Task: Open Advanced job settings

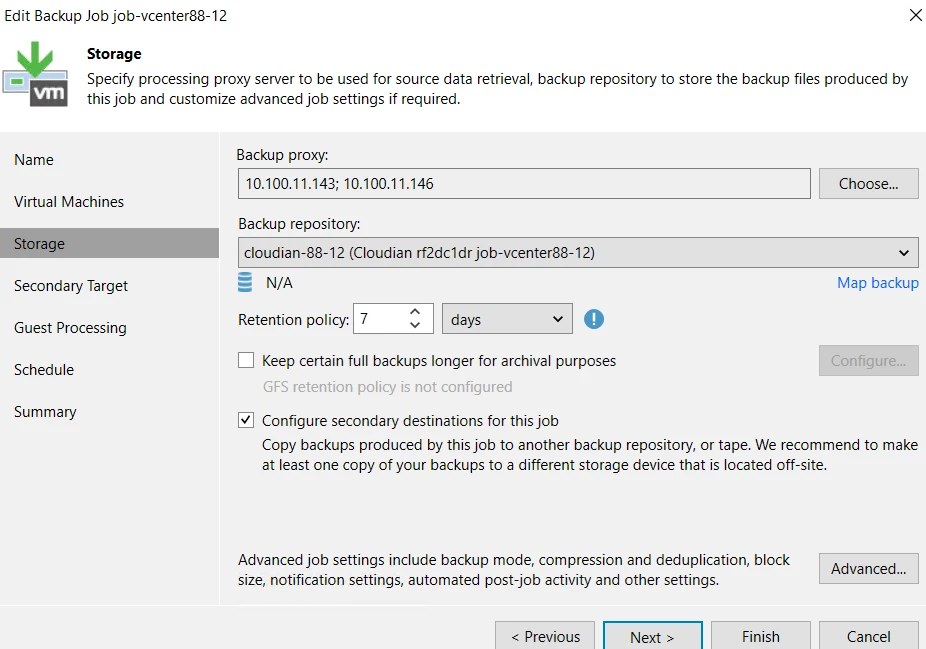Action: coord(868,569)
